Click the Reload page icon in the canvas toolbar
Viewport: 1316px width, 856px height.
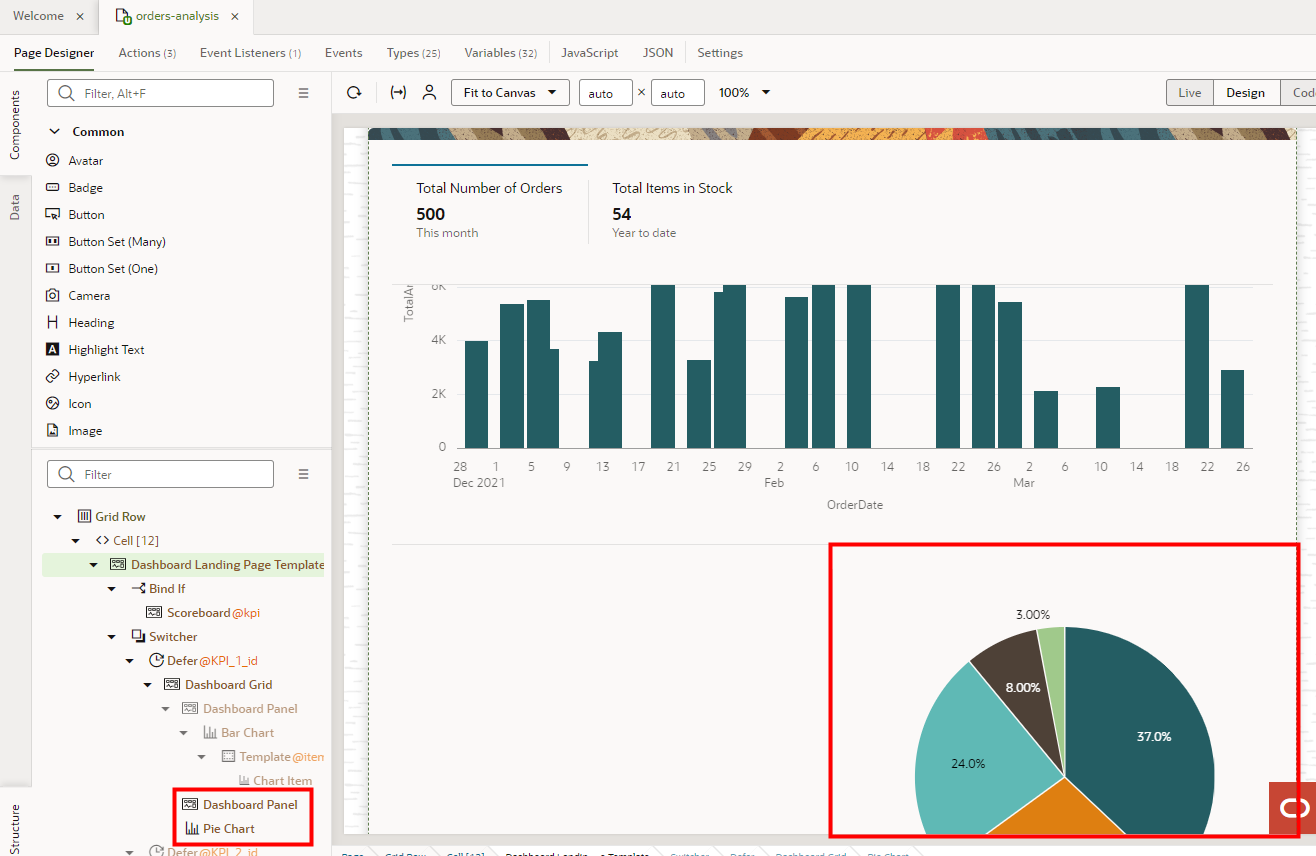click(353, 92)
